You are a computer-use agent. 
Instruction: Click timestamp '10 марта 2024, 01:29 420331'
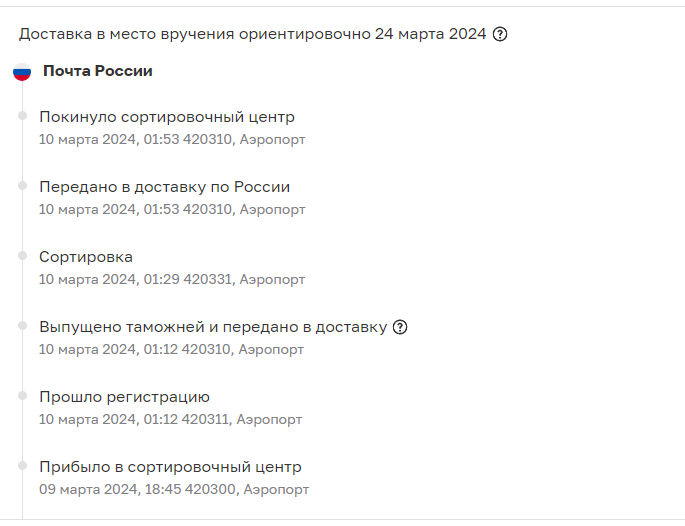pyautogui.click(x=135, y=279)
